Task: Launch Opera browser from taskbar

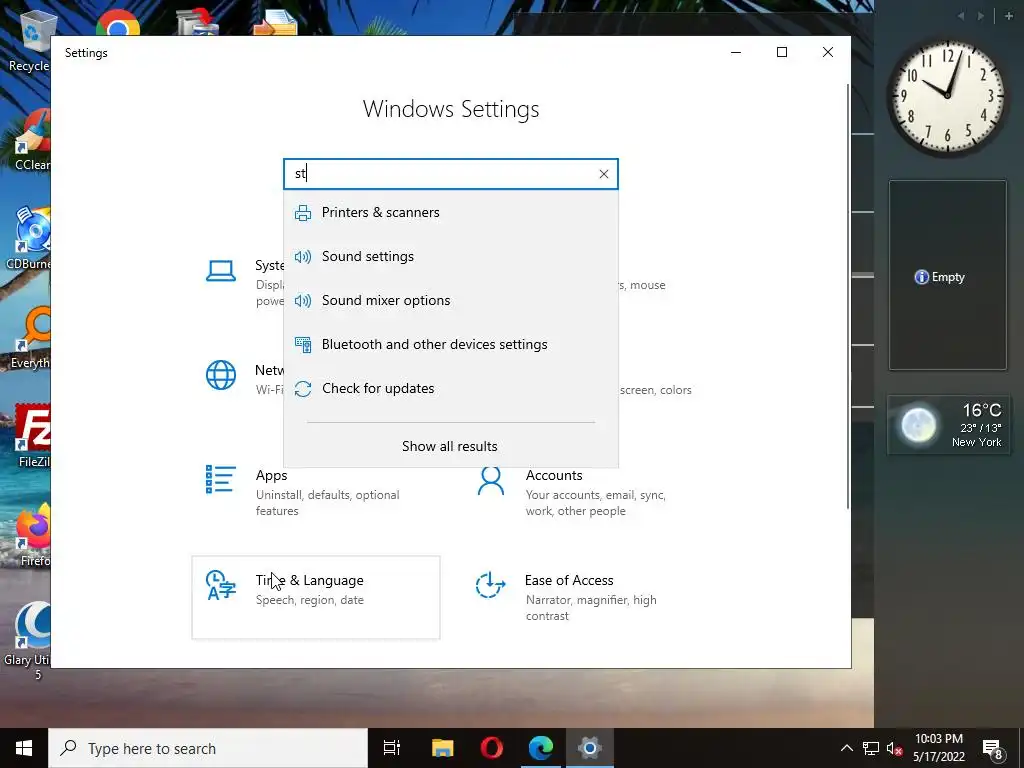Action: point(491,748)
